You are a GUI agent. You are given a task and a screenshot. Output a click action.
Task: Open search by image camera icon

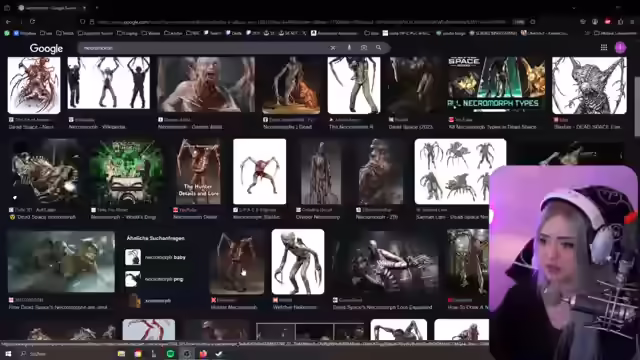pyautogui.click(x=364, y=48)
